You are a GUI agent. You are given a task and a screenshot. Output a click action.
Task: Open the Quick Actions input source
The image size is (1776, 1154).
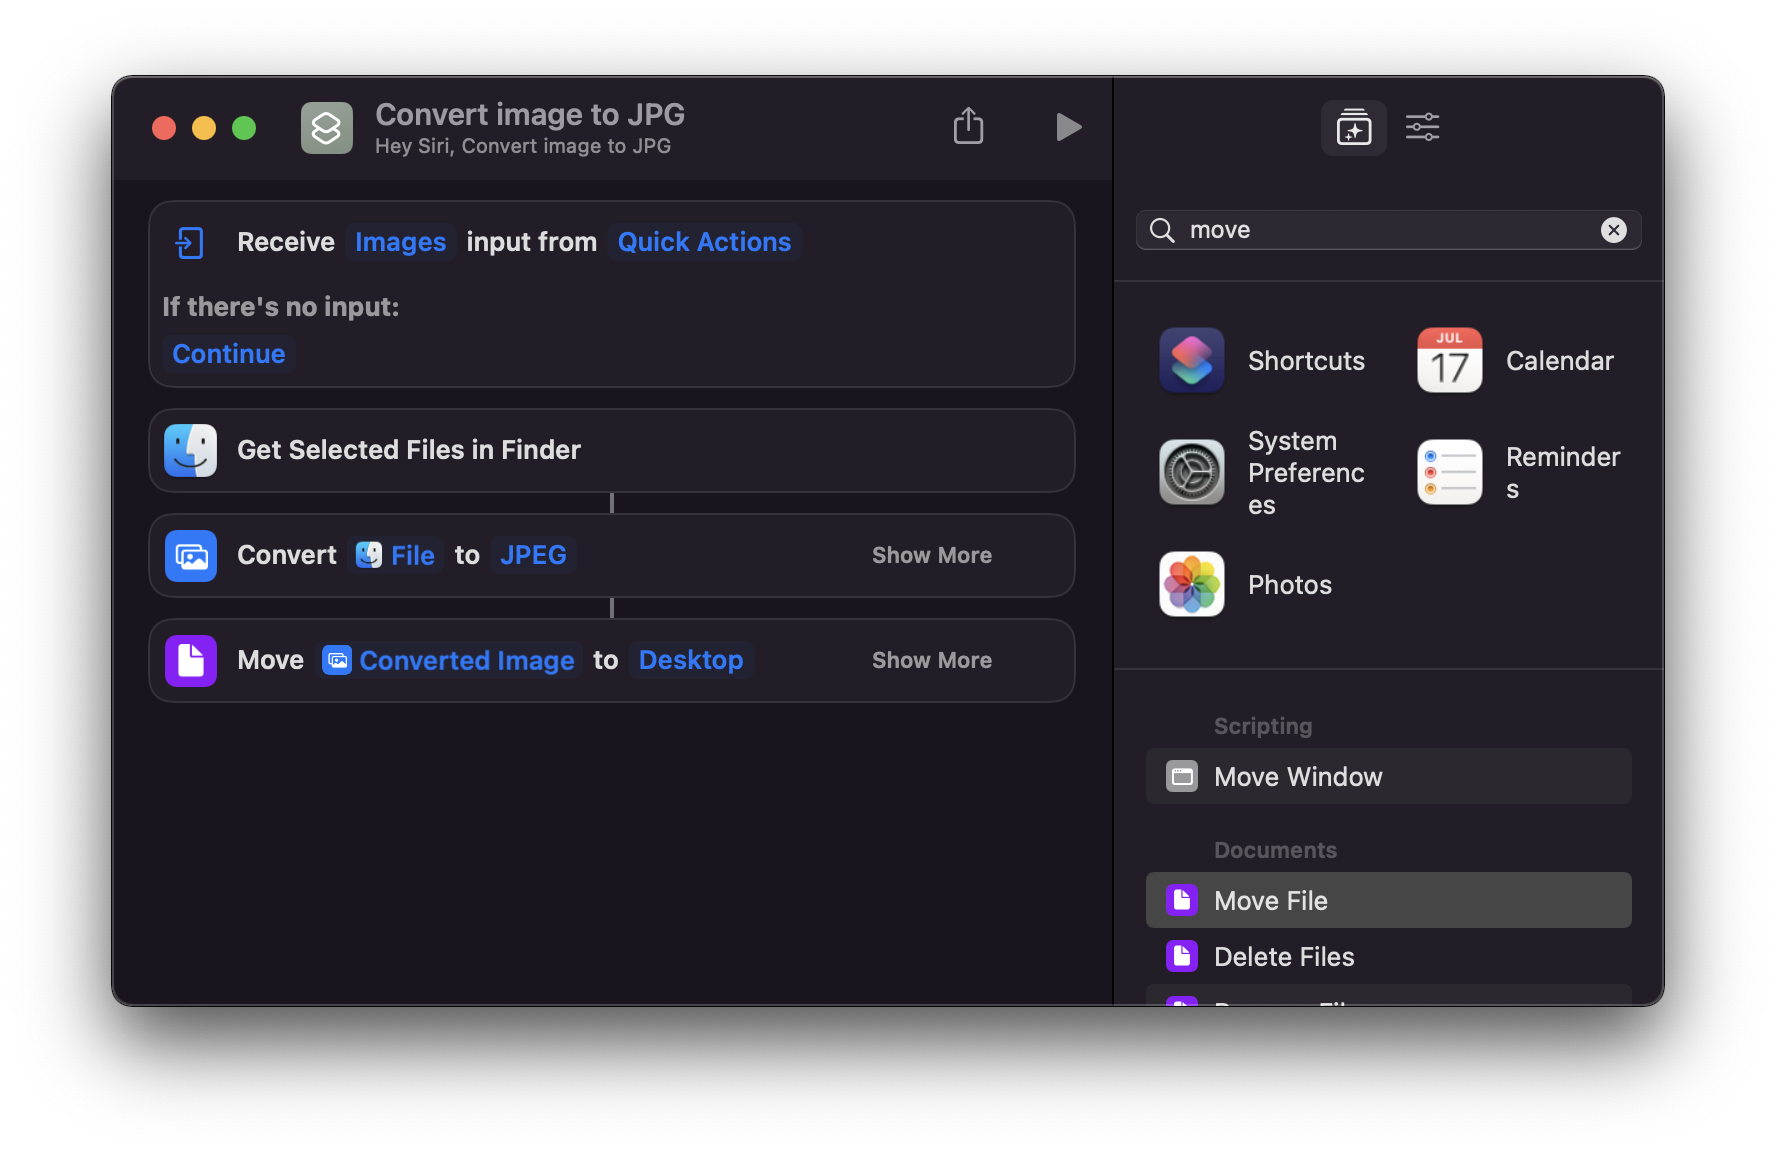coord(704,242)
